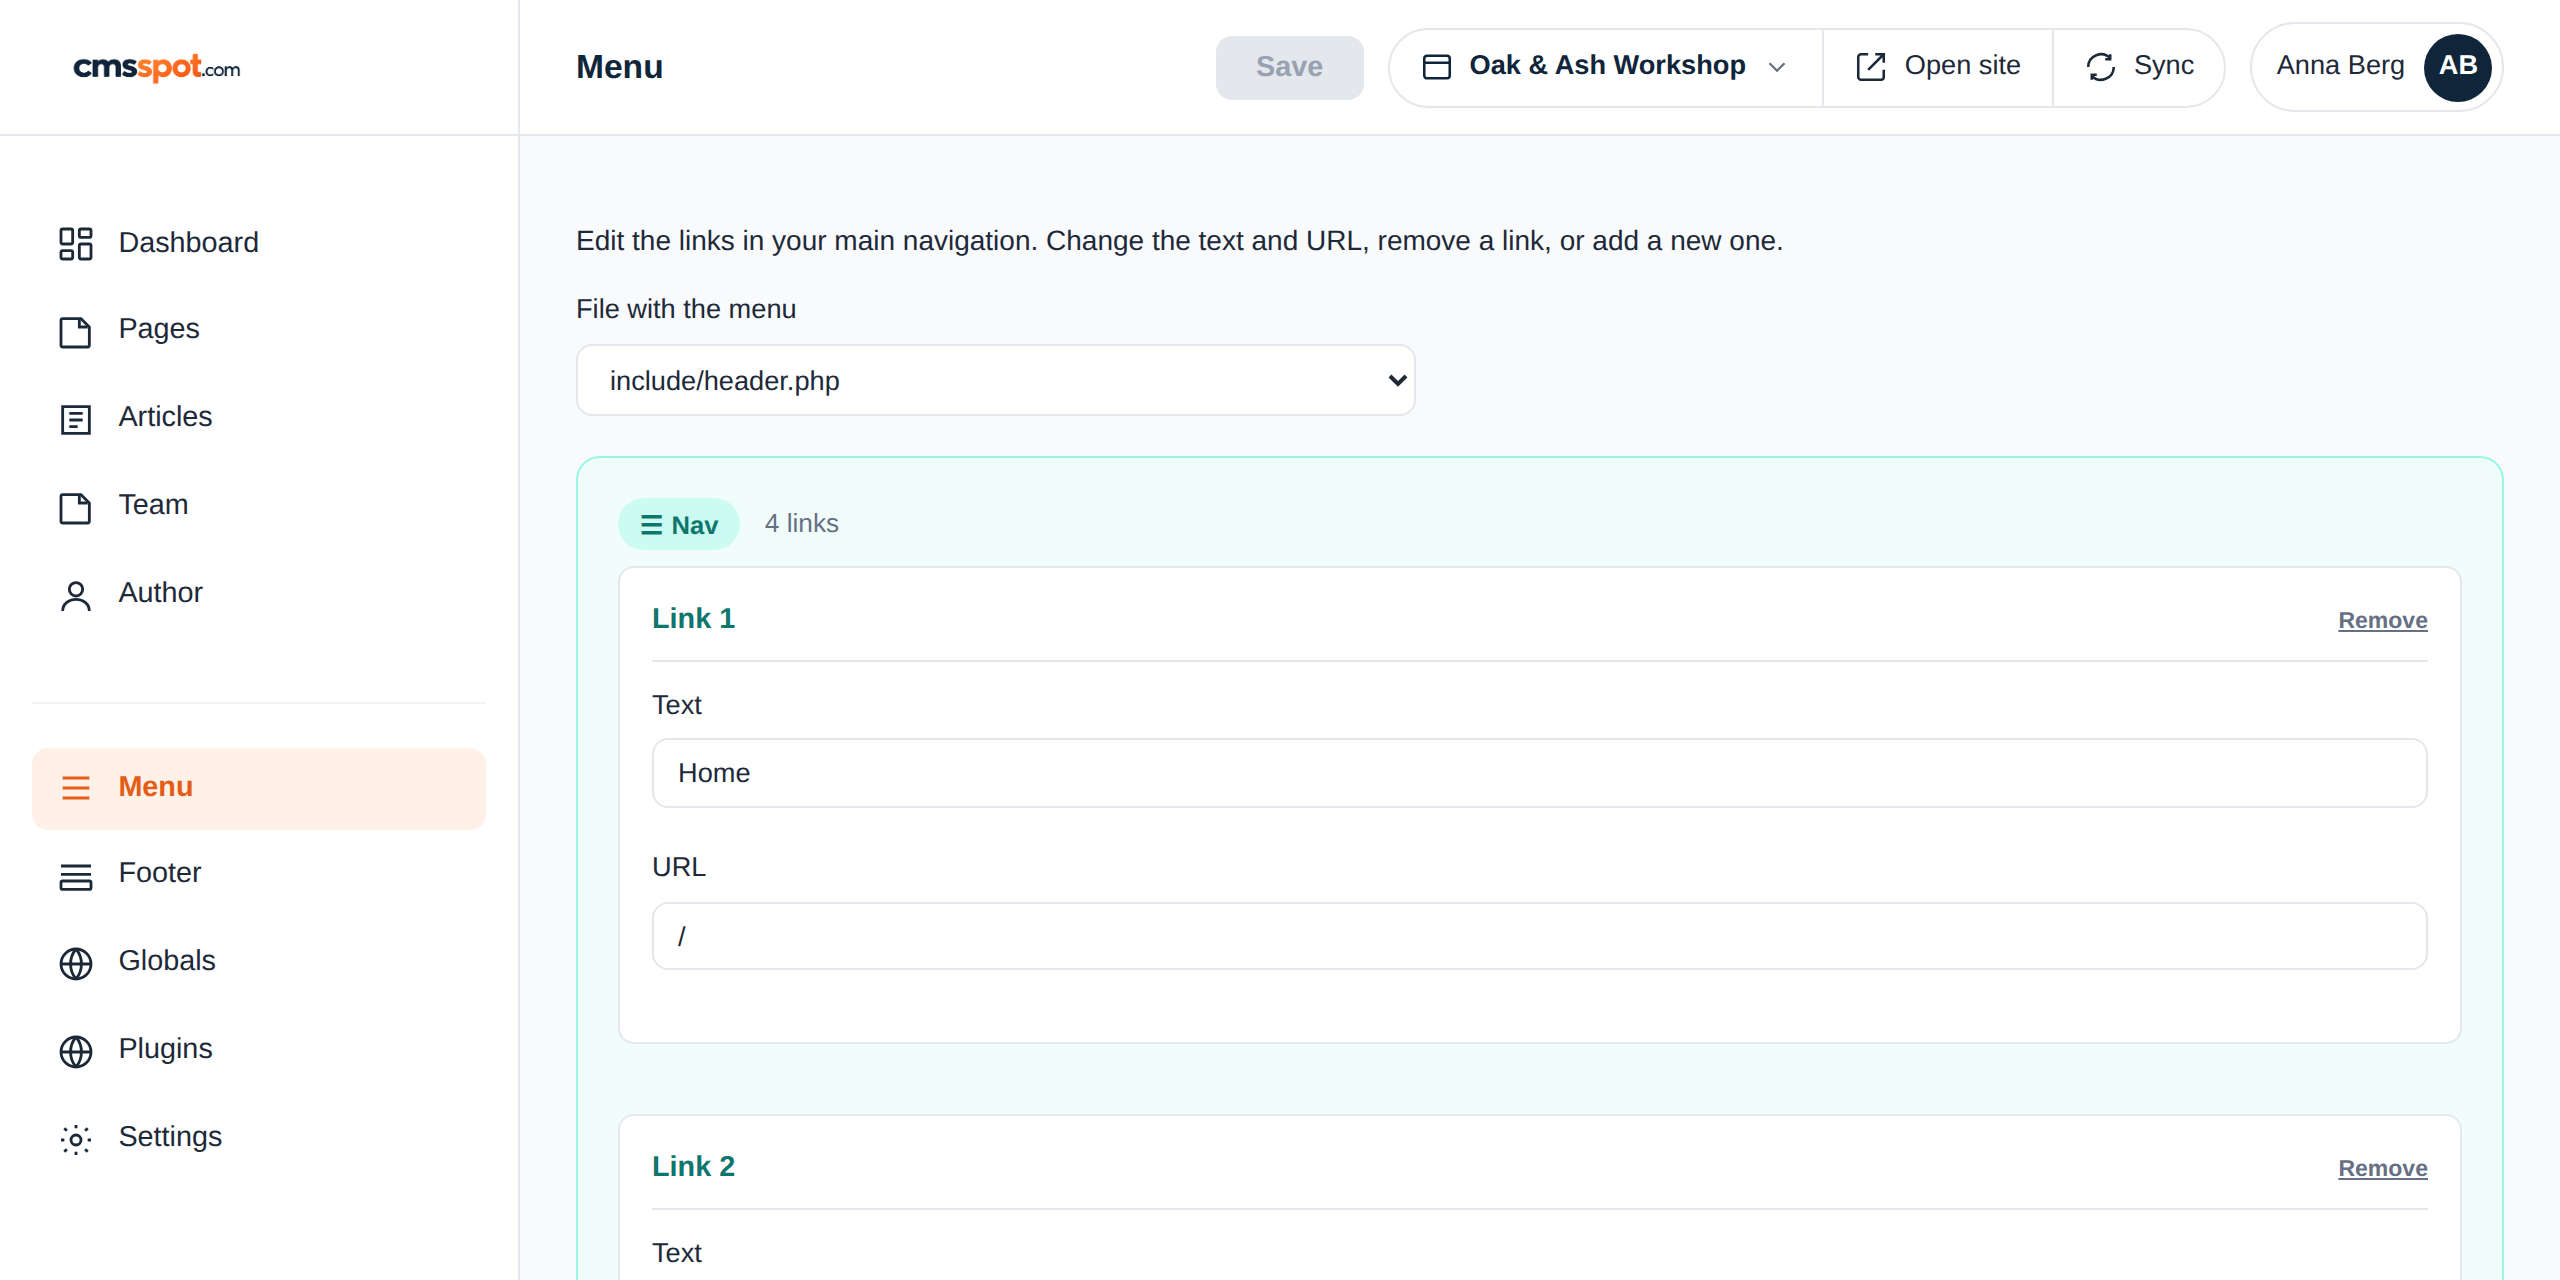Click the Open site external-link icon
The image size is (2560, 1280).
click(1870, 67)
